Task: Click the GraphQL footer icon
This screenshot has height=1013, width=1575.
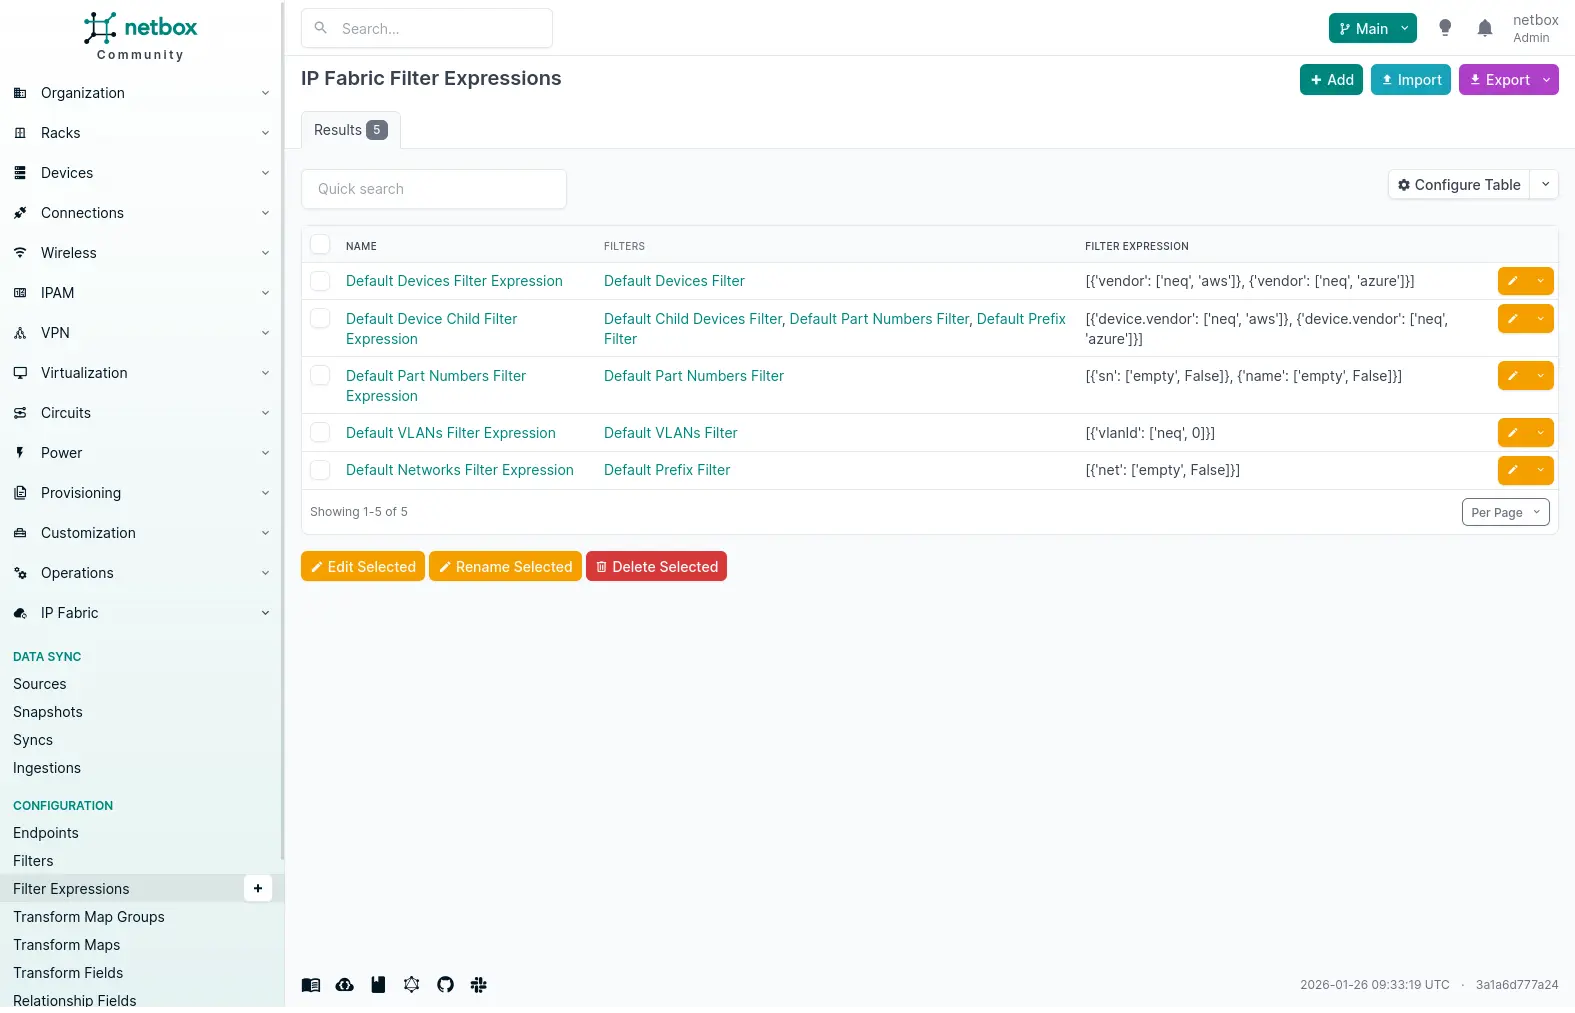Action: tap(411, 985)
